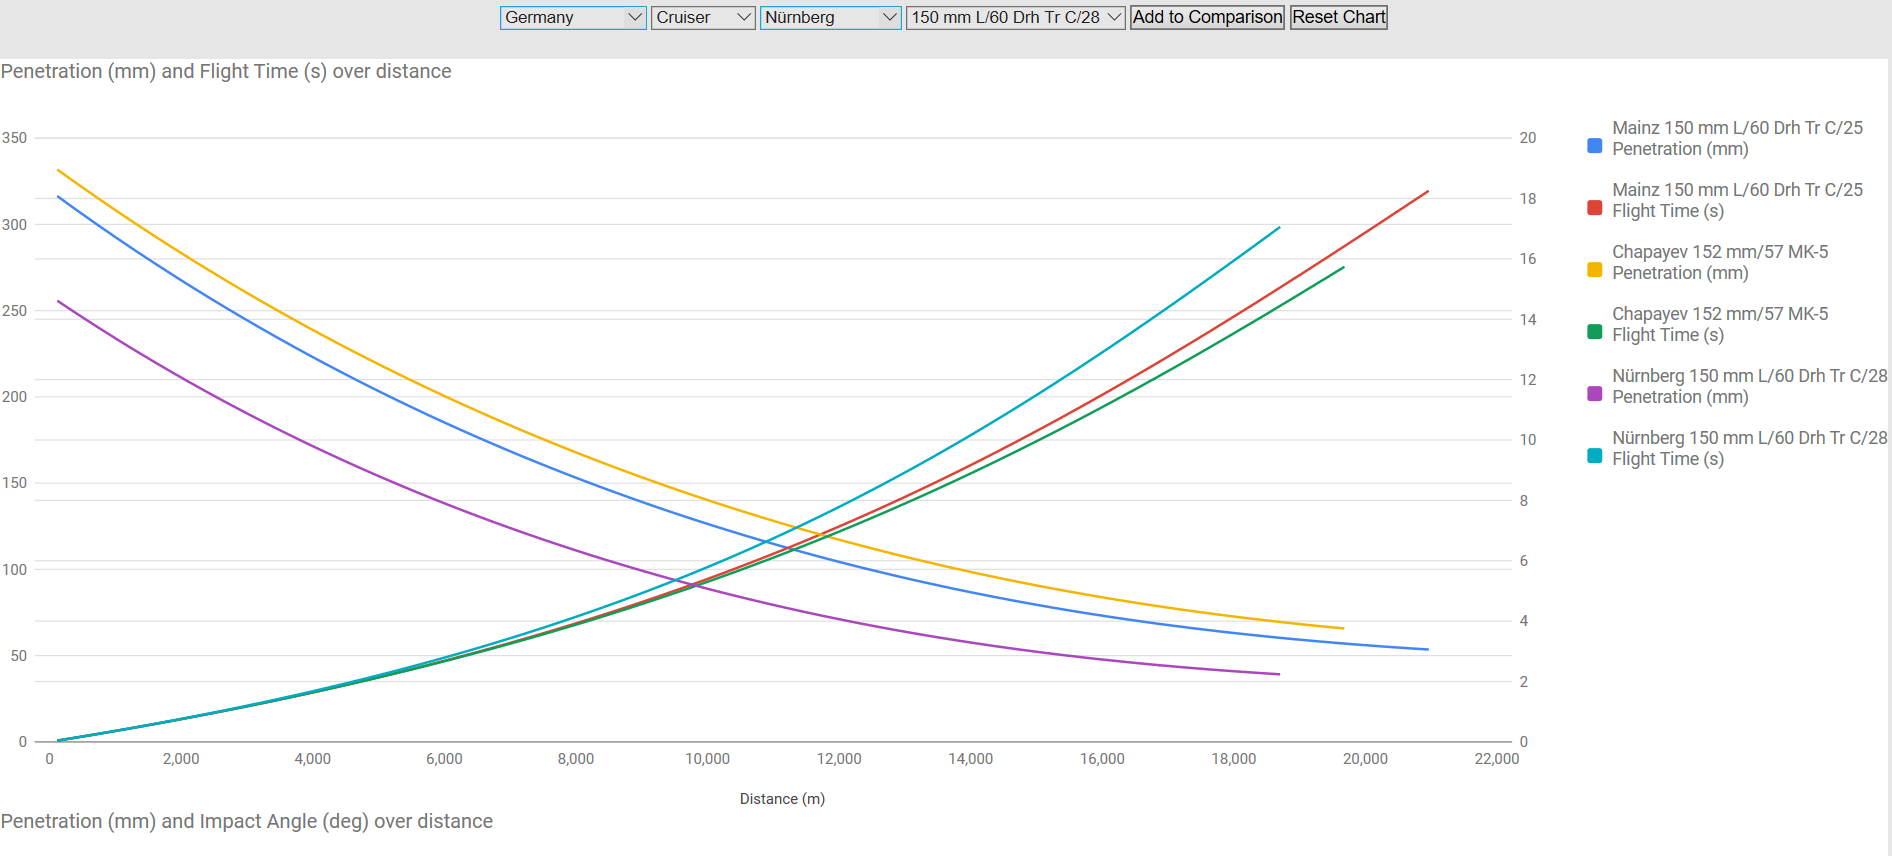Click the teal Nürnberg Flight Time legend swatch
The image size is (1892, 856).
pos(1595,456)
